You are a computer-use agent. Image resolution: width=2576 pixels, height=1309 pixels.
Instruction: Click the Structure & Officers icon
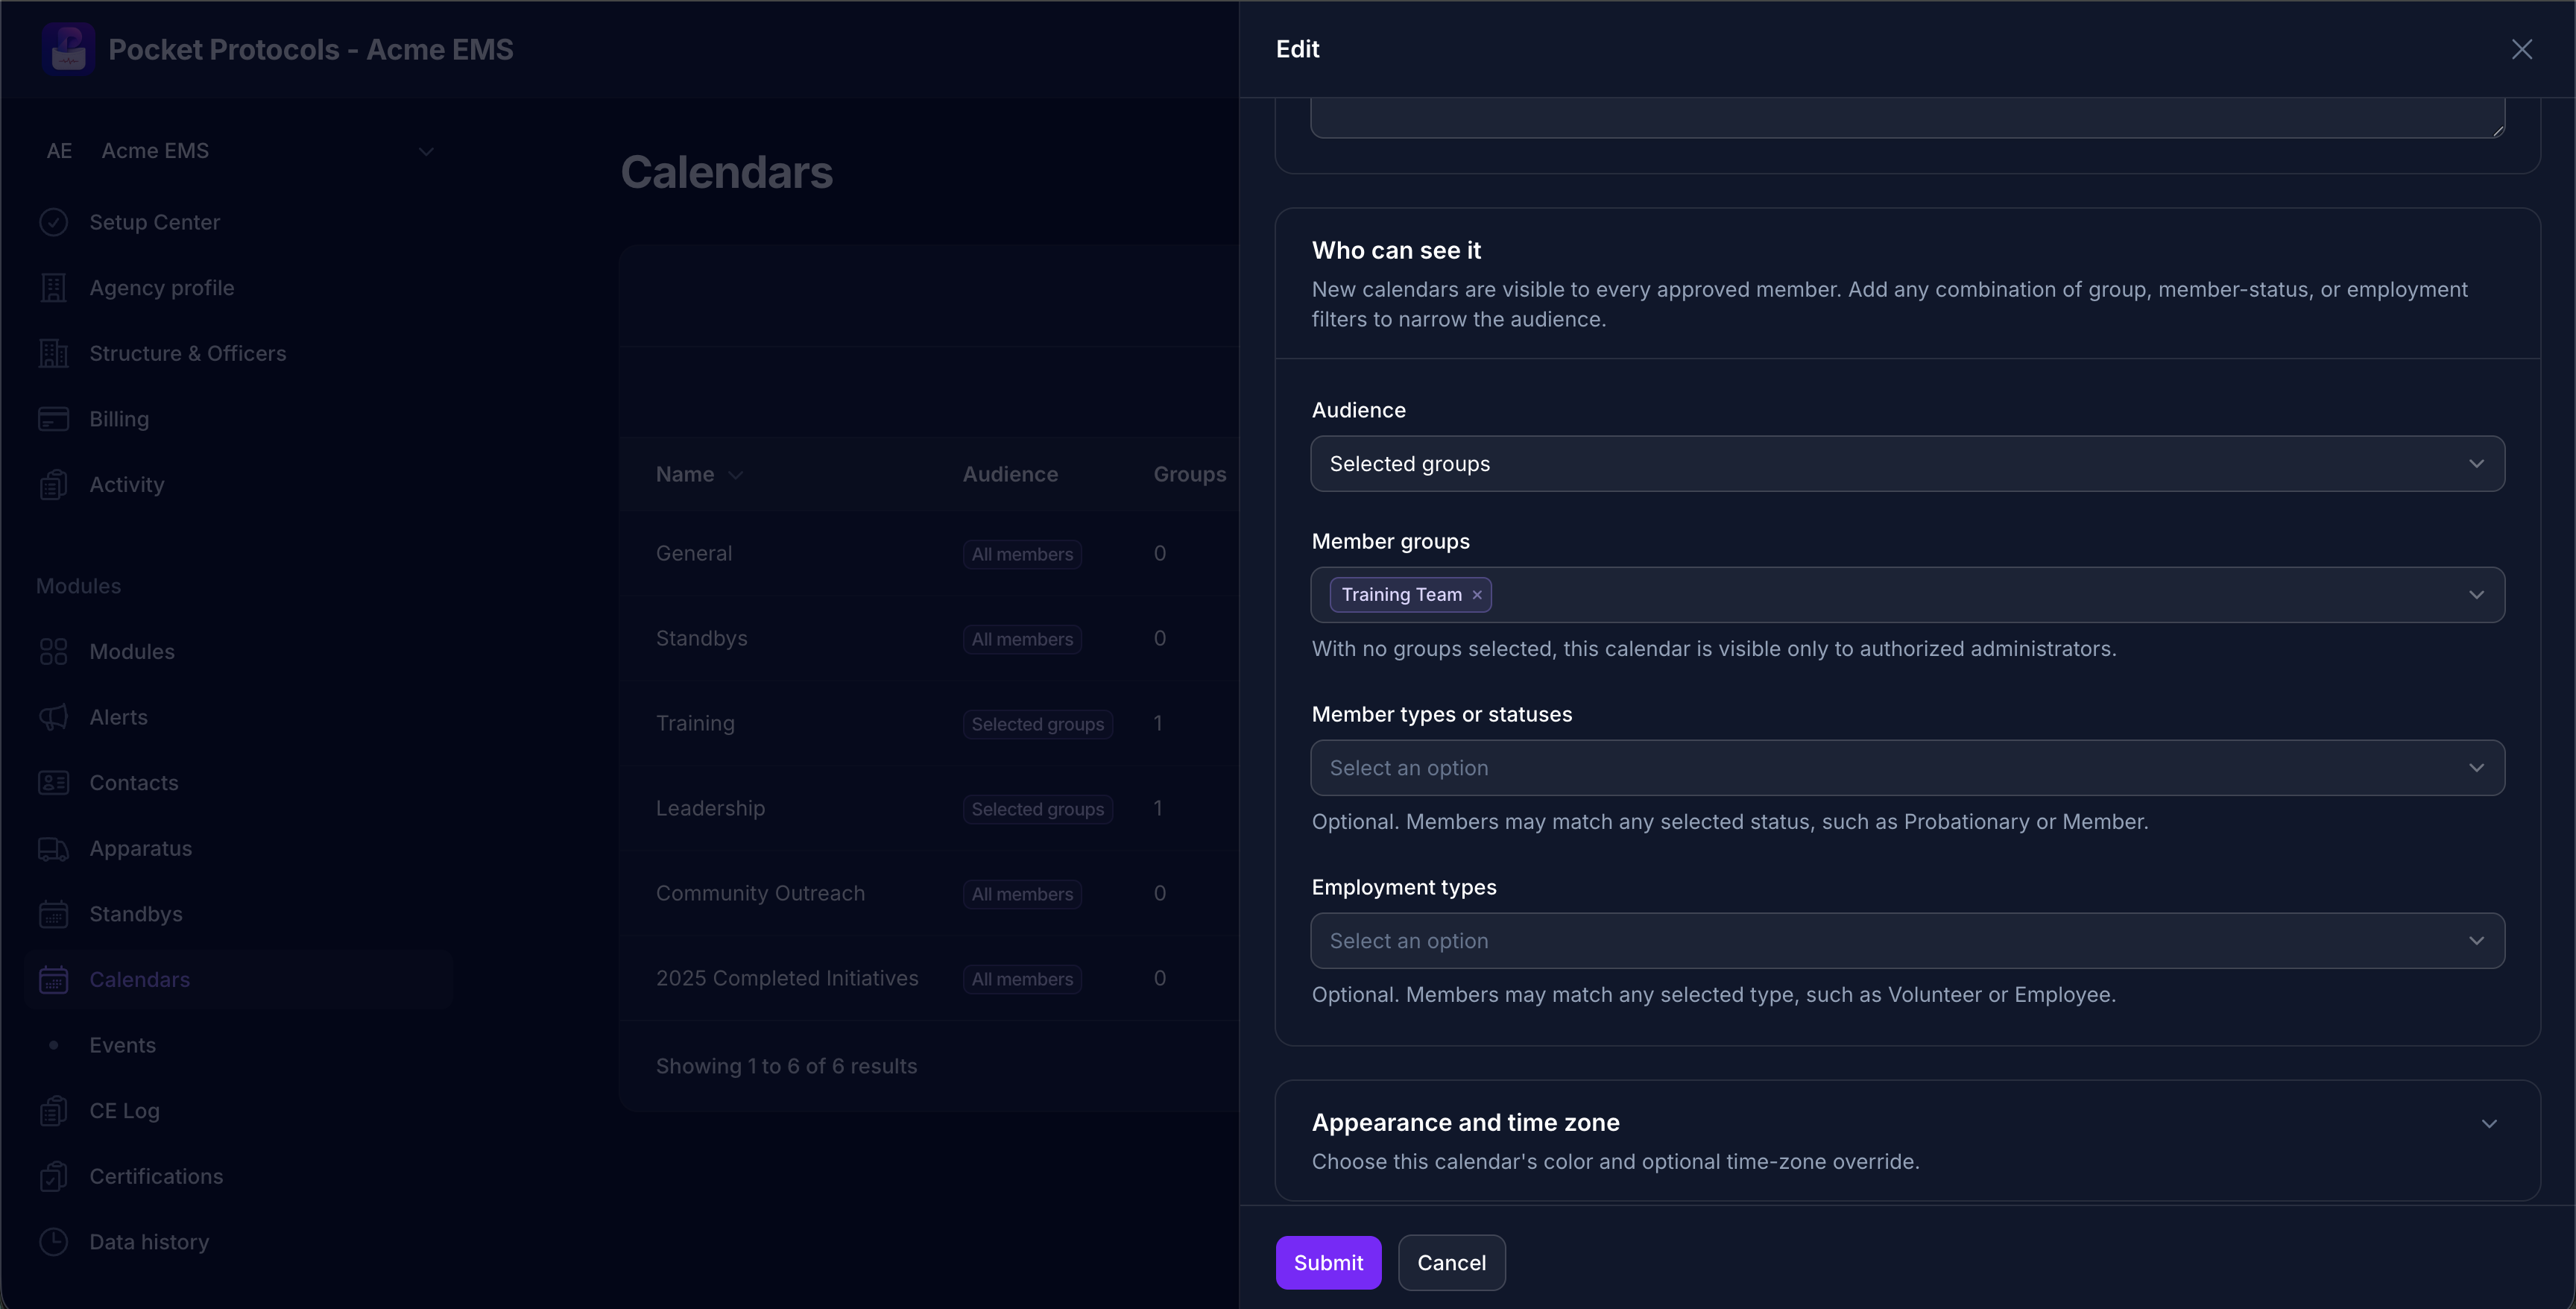pyautogui.click(x=53, y=353)
